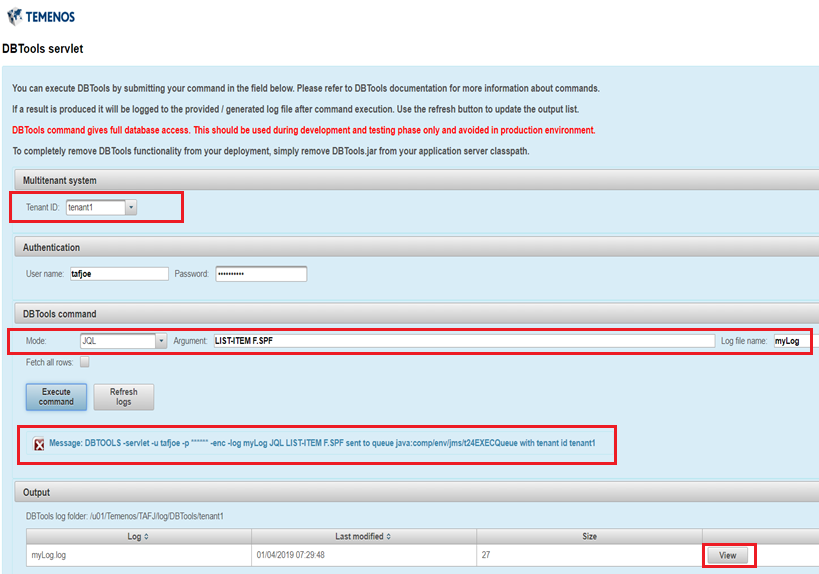This screenshot has height=574, width=819.
Task: Click the Output section header
Action: coord(36,492)
